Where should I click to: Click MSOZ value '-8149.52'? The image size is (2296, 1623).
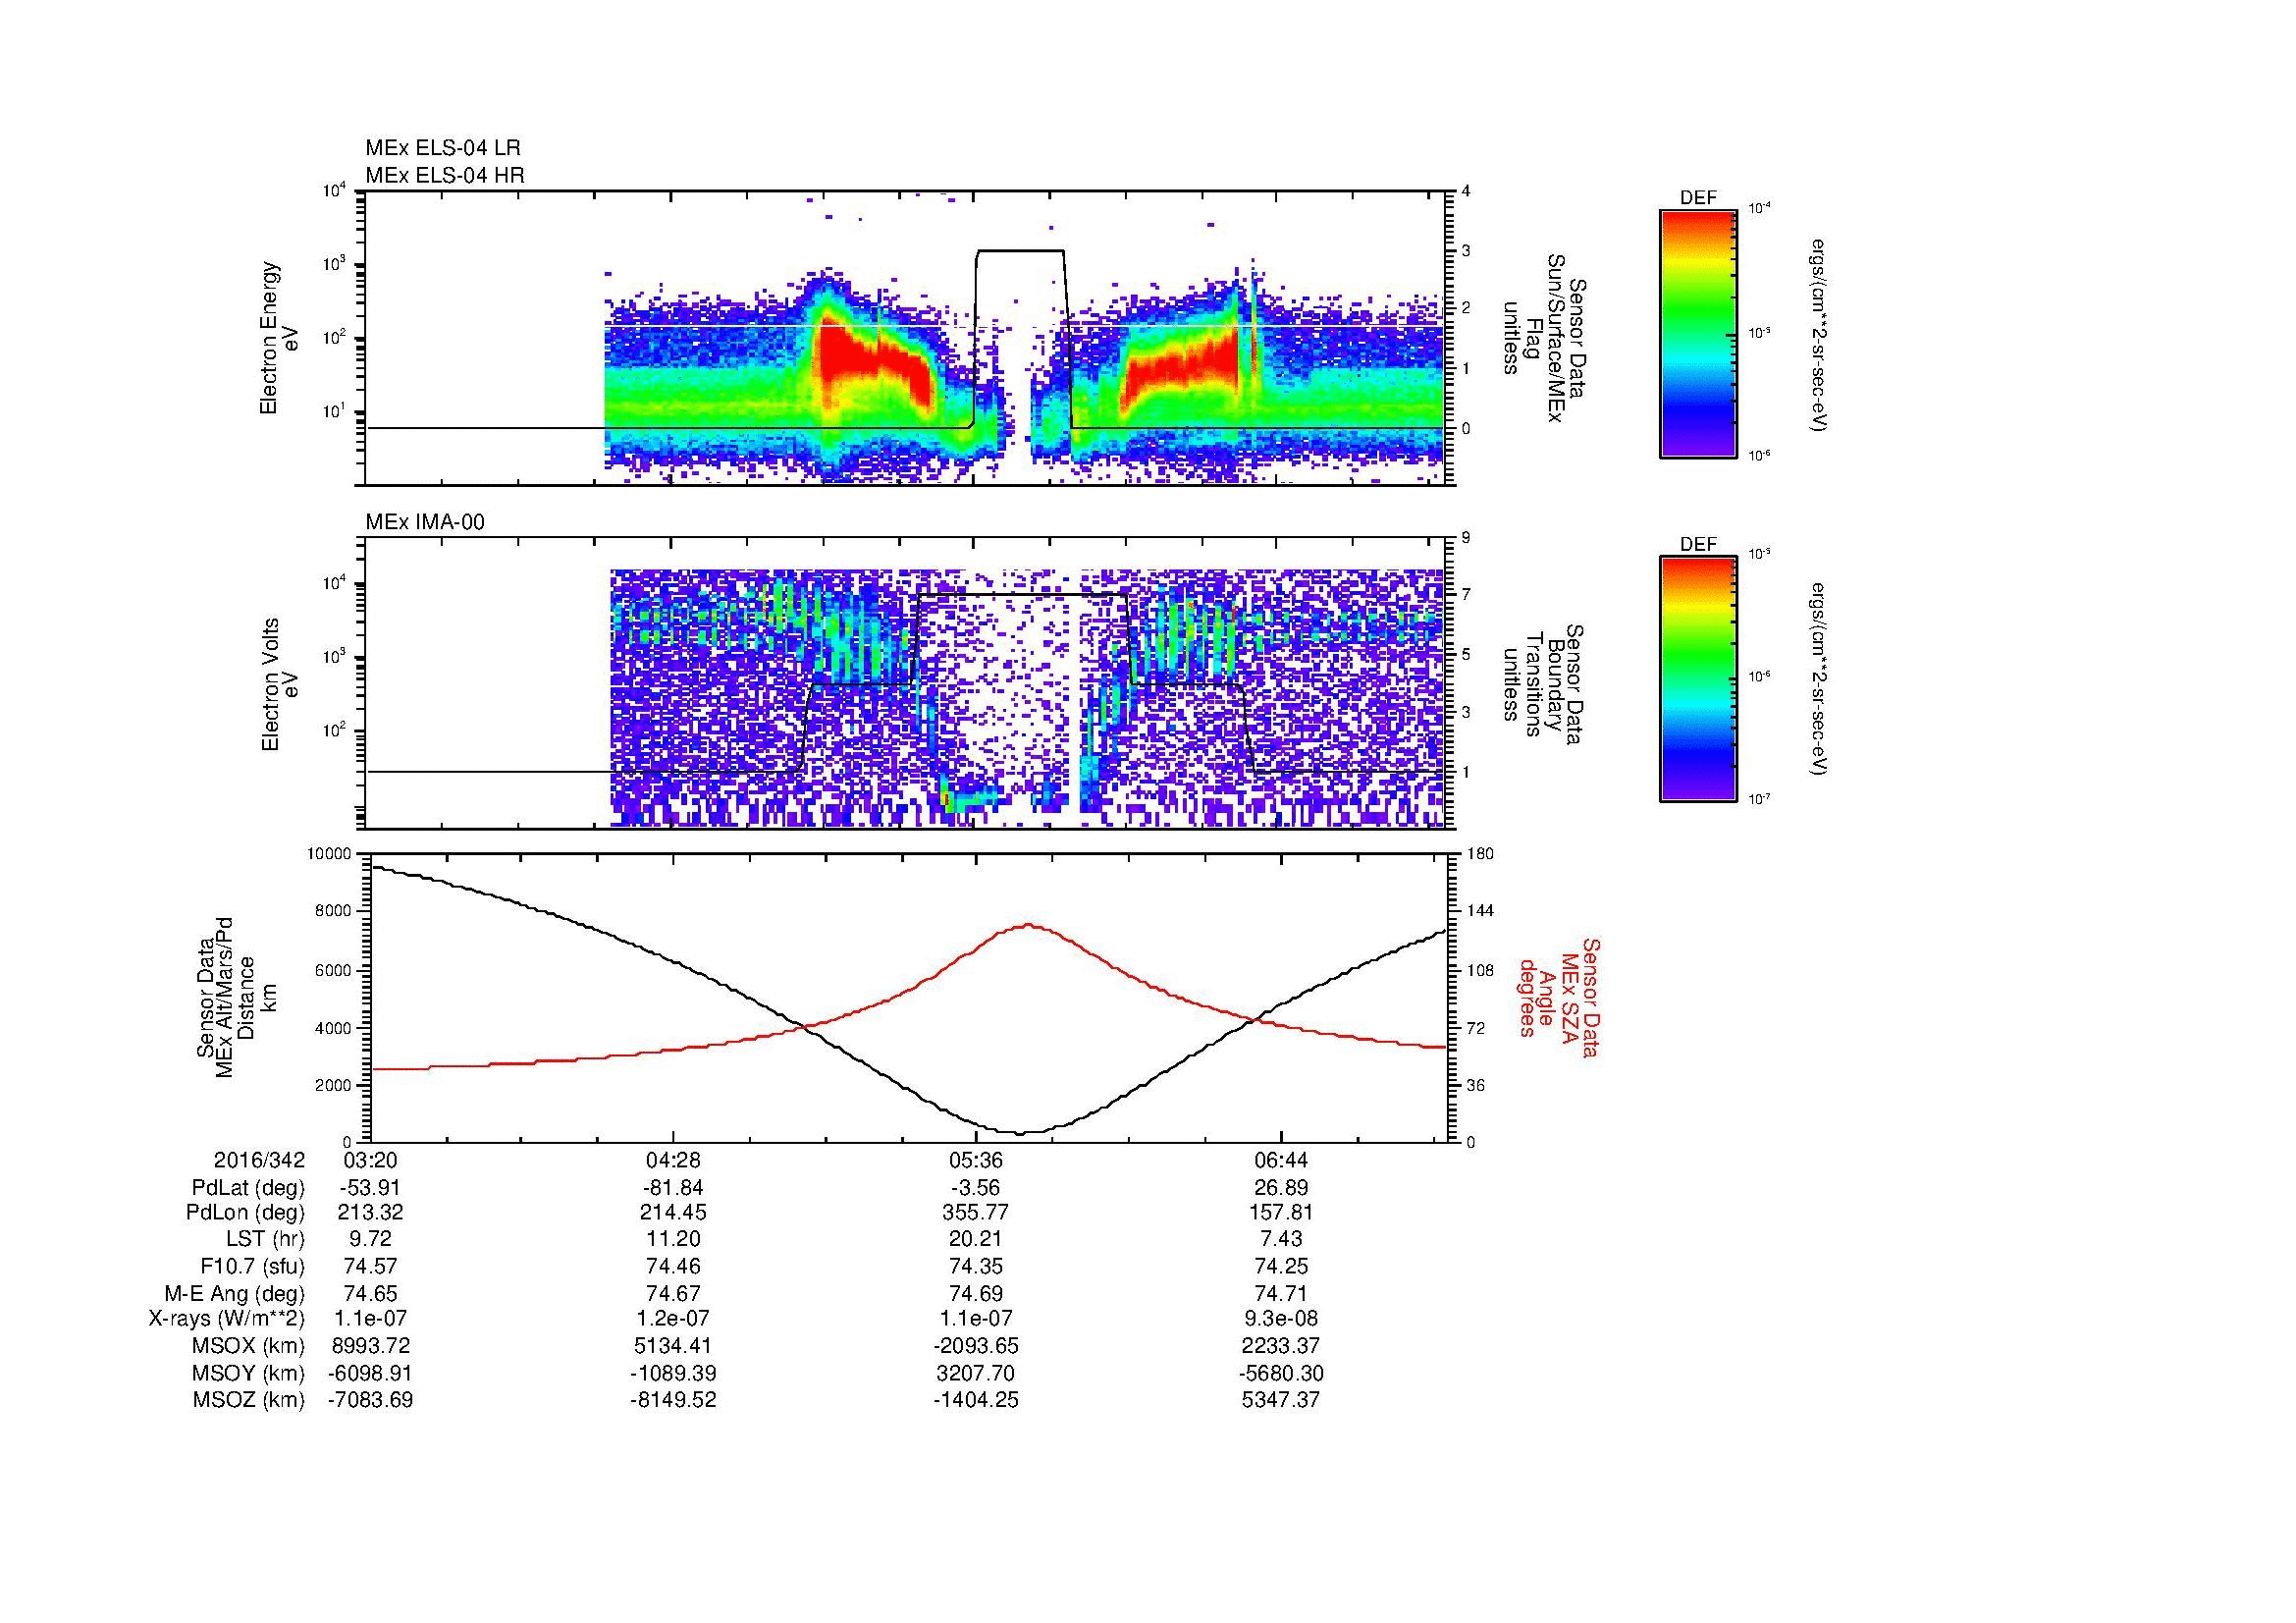point(673,1400)
